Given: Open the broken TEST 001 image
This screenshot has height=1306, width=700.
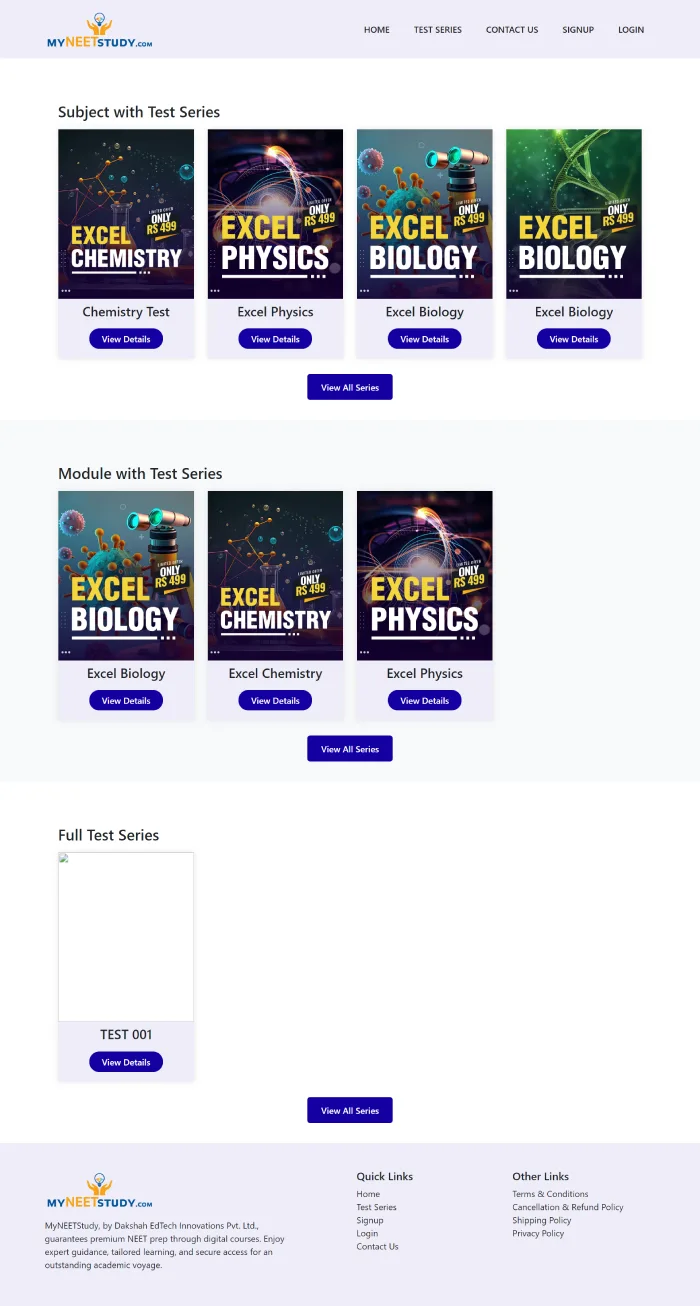Looking at the screenshot, I should coord(126,936).
